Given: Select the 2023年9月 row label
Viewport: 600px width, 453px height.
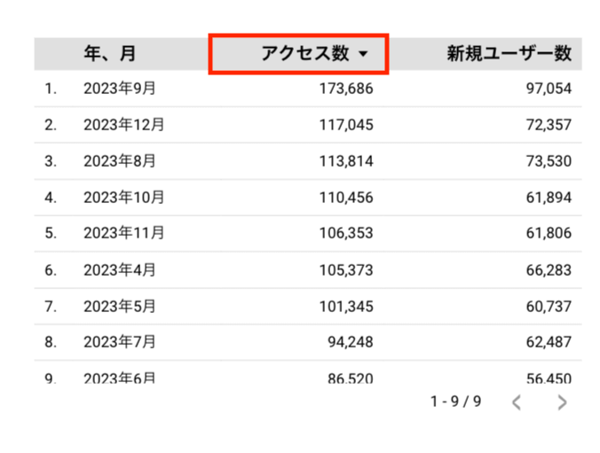Looking at the screenshot, I should click(119, 88).
